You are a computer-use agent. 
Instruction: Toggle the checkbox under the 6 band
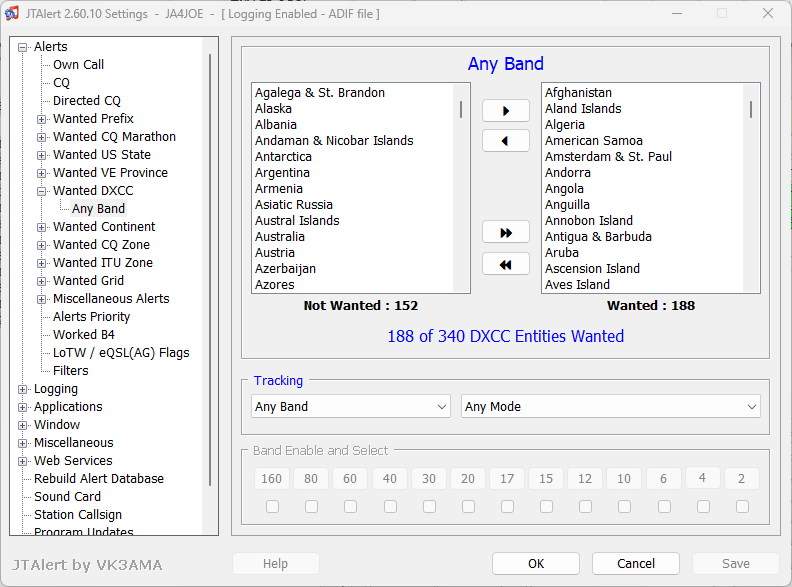click(x=664, y=506)
